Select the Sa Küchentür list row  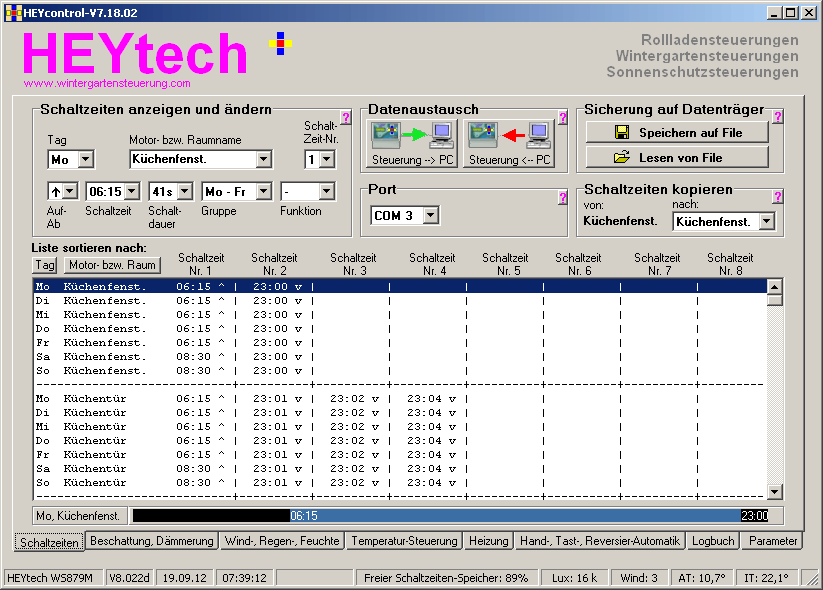coord(400,469)
